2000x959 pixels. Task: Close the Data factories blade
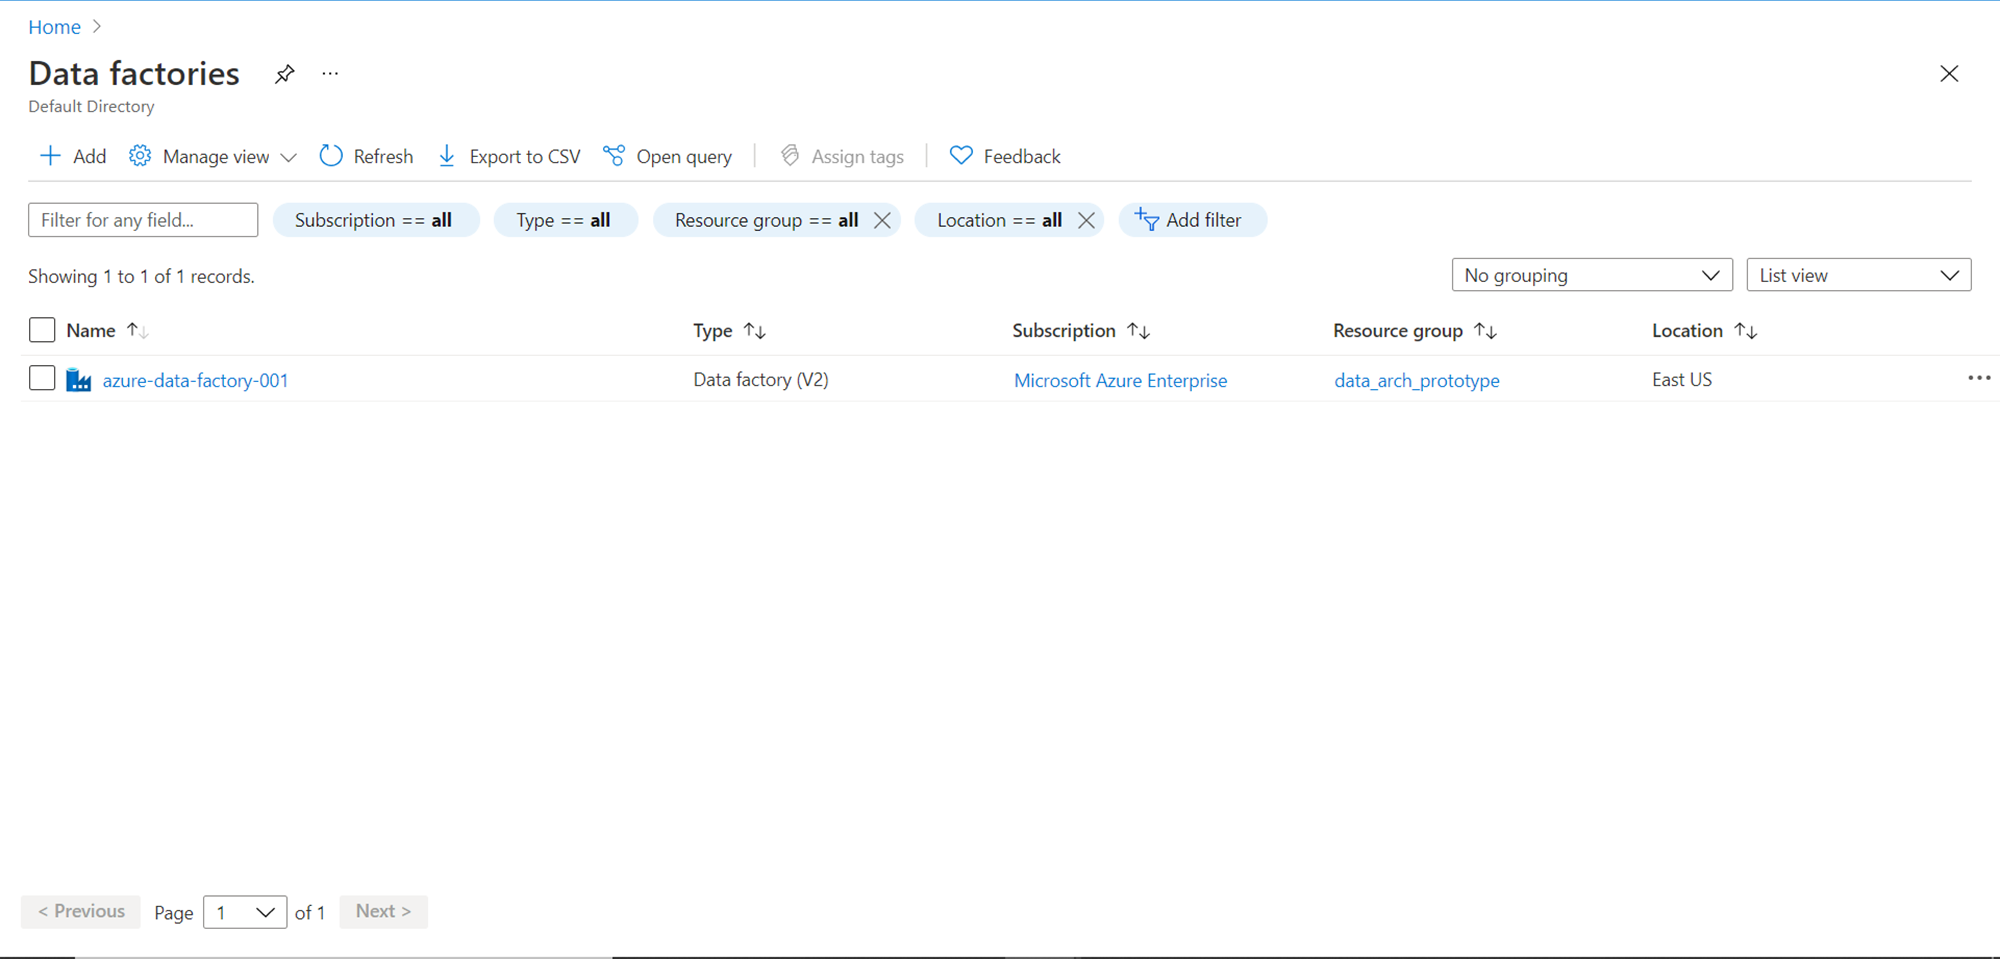tap(1949, 74)
